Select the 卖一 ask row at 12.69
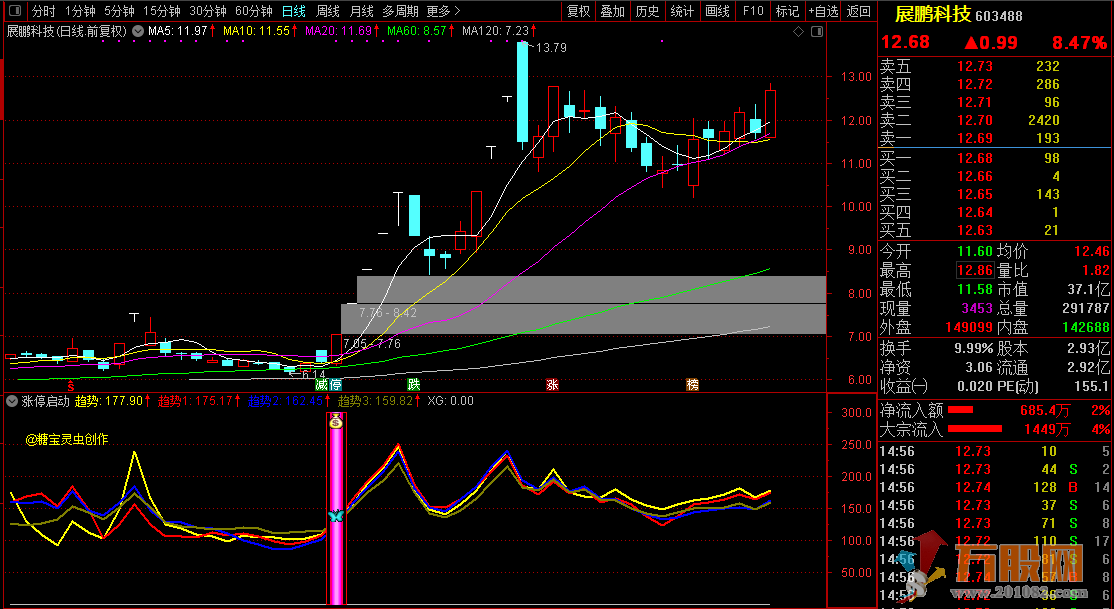This screenshot has width=1114, height=609. coord(995,139)
